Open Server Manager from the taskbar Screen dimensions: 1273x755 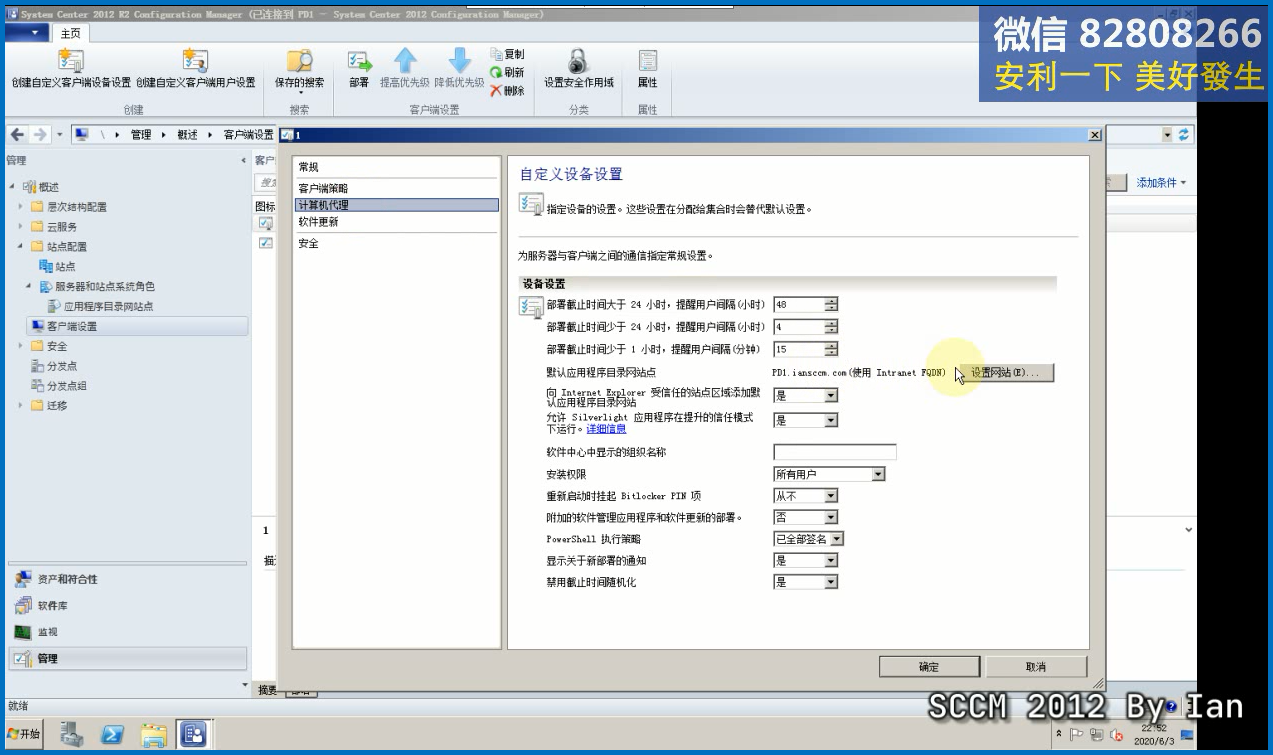click(x=72, y=735)
